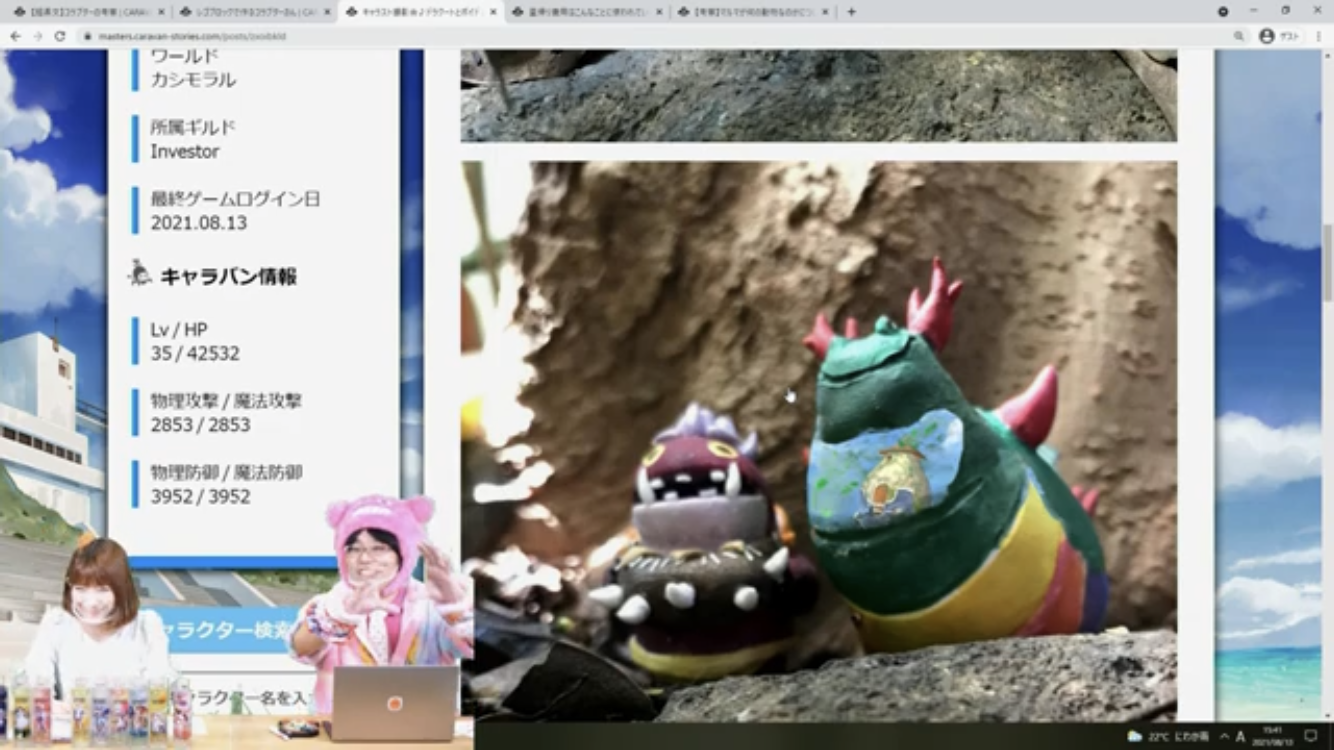Switch to the レゴブロック tab

pyautogui.click(x=254, y=12)
